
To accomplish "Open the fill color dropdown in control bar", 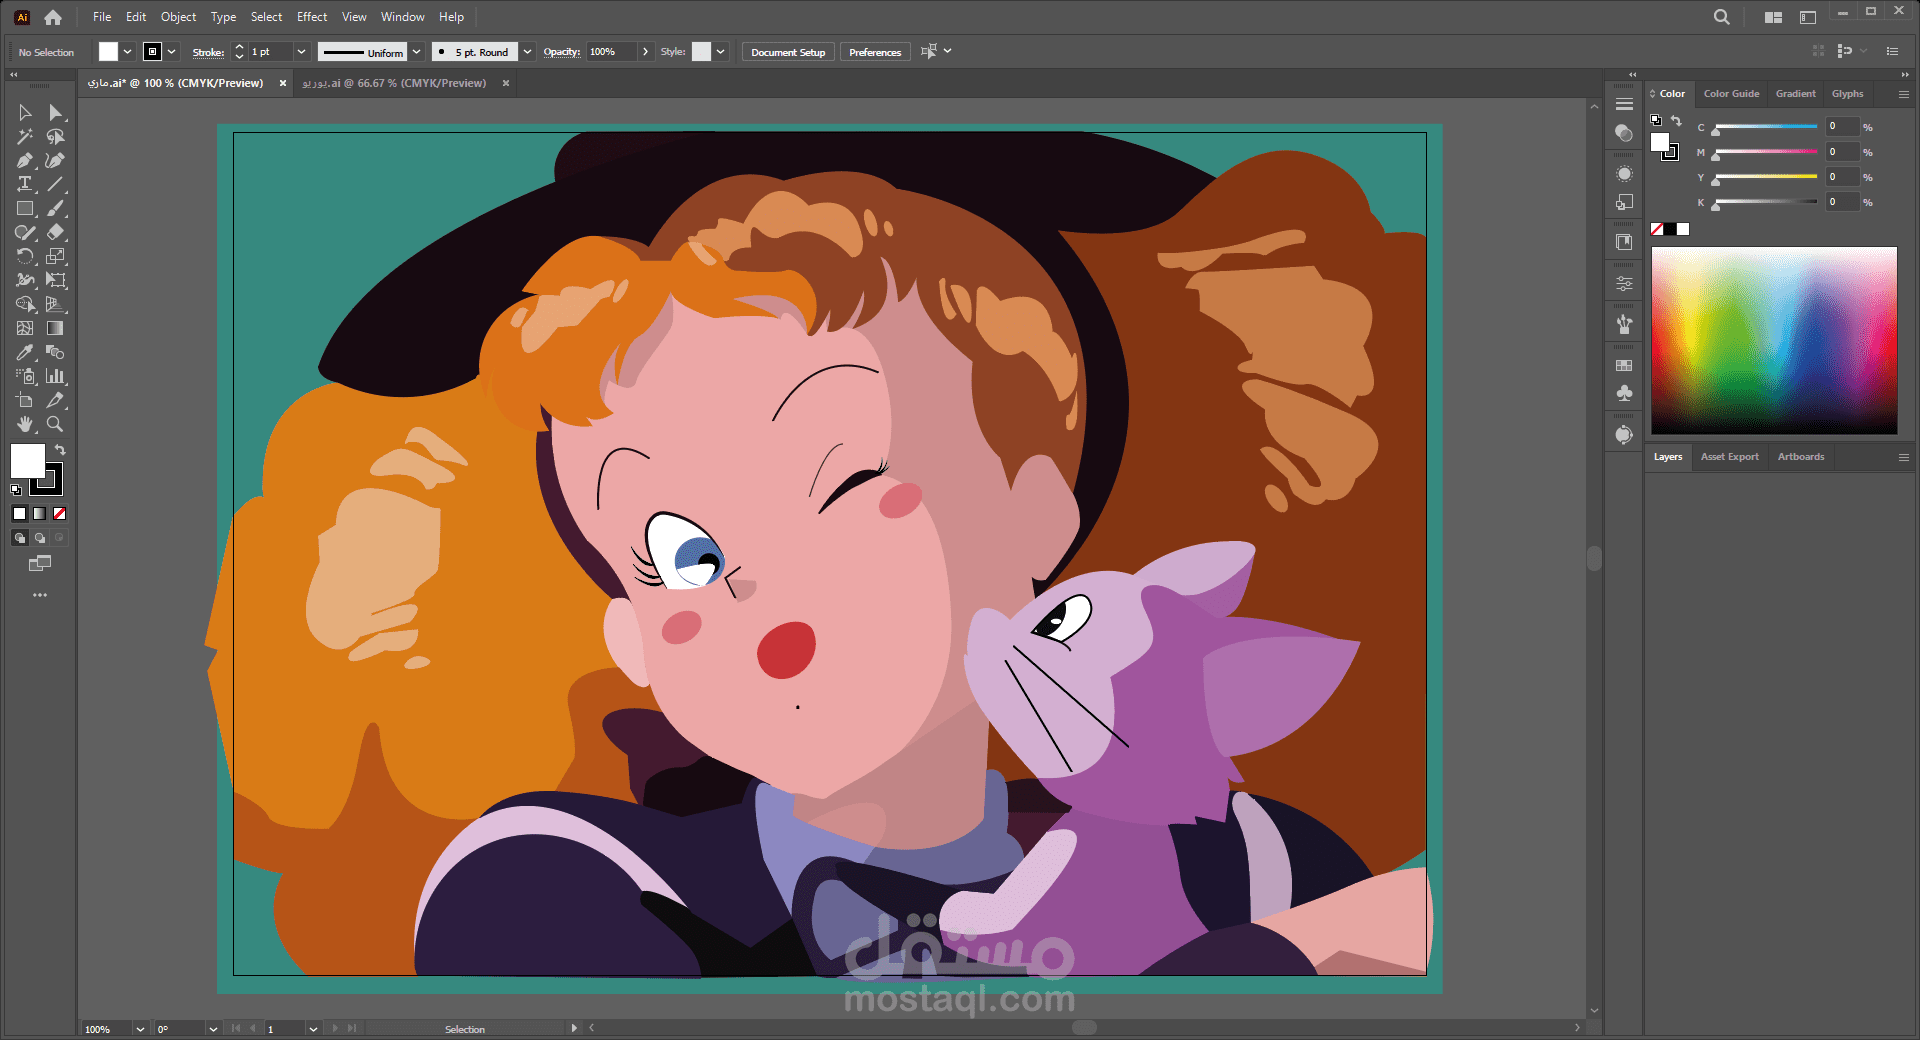I will click(128, 52).
